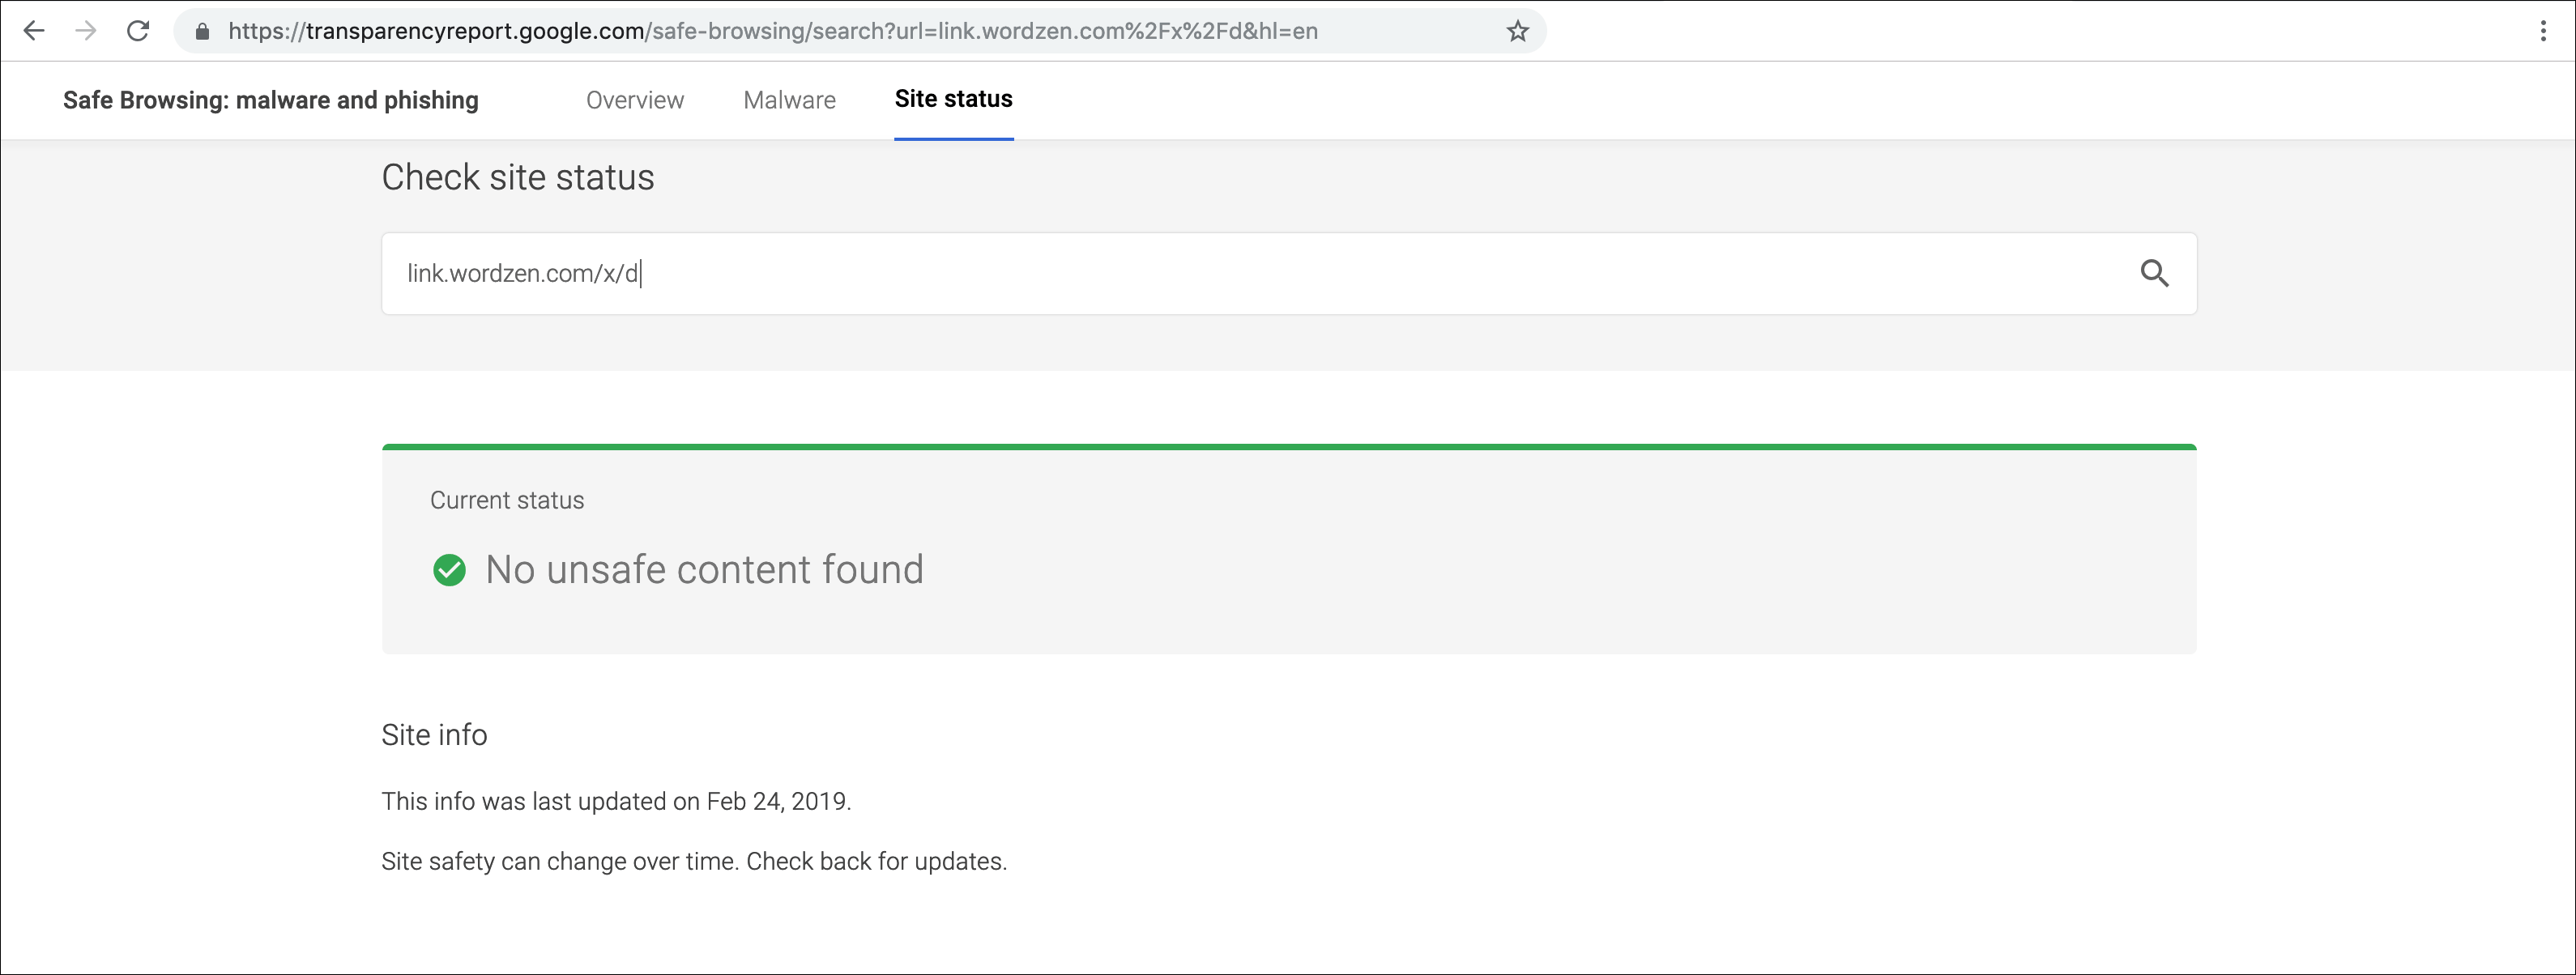This screenshot has width=2576, height=975.
Task: Click the 'Site safety can change' notice
Action: 693,862
